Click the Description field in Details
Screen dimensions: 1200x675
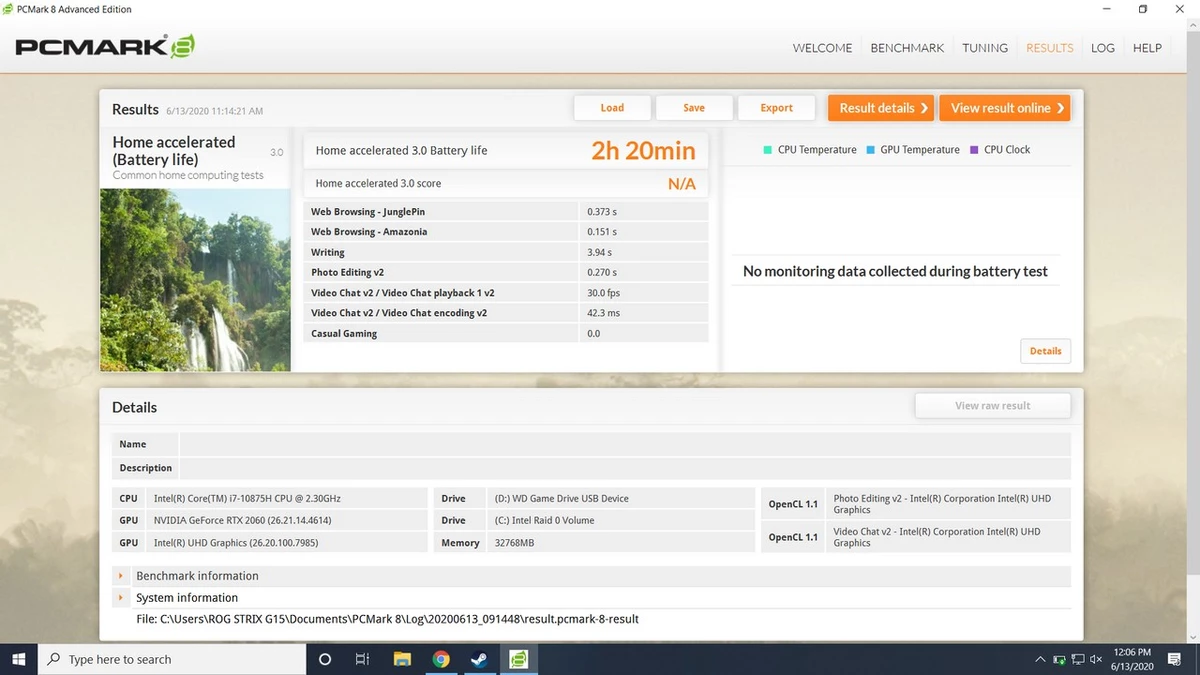tap(625, 468)
